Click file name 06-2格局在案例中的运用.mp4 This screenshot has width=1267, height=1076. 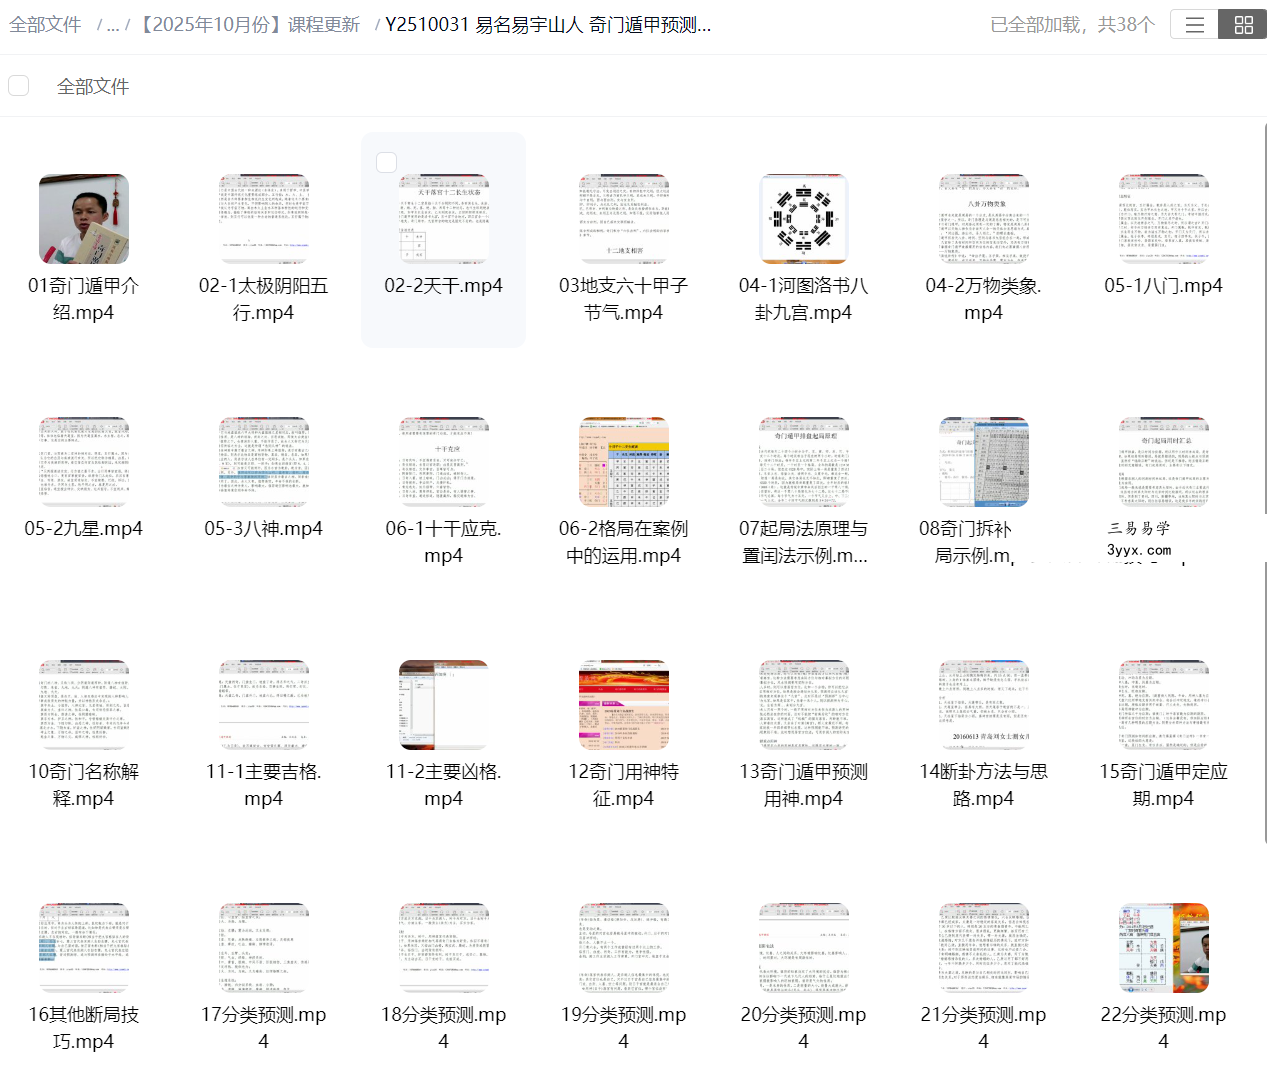pos(624,542)
